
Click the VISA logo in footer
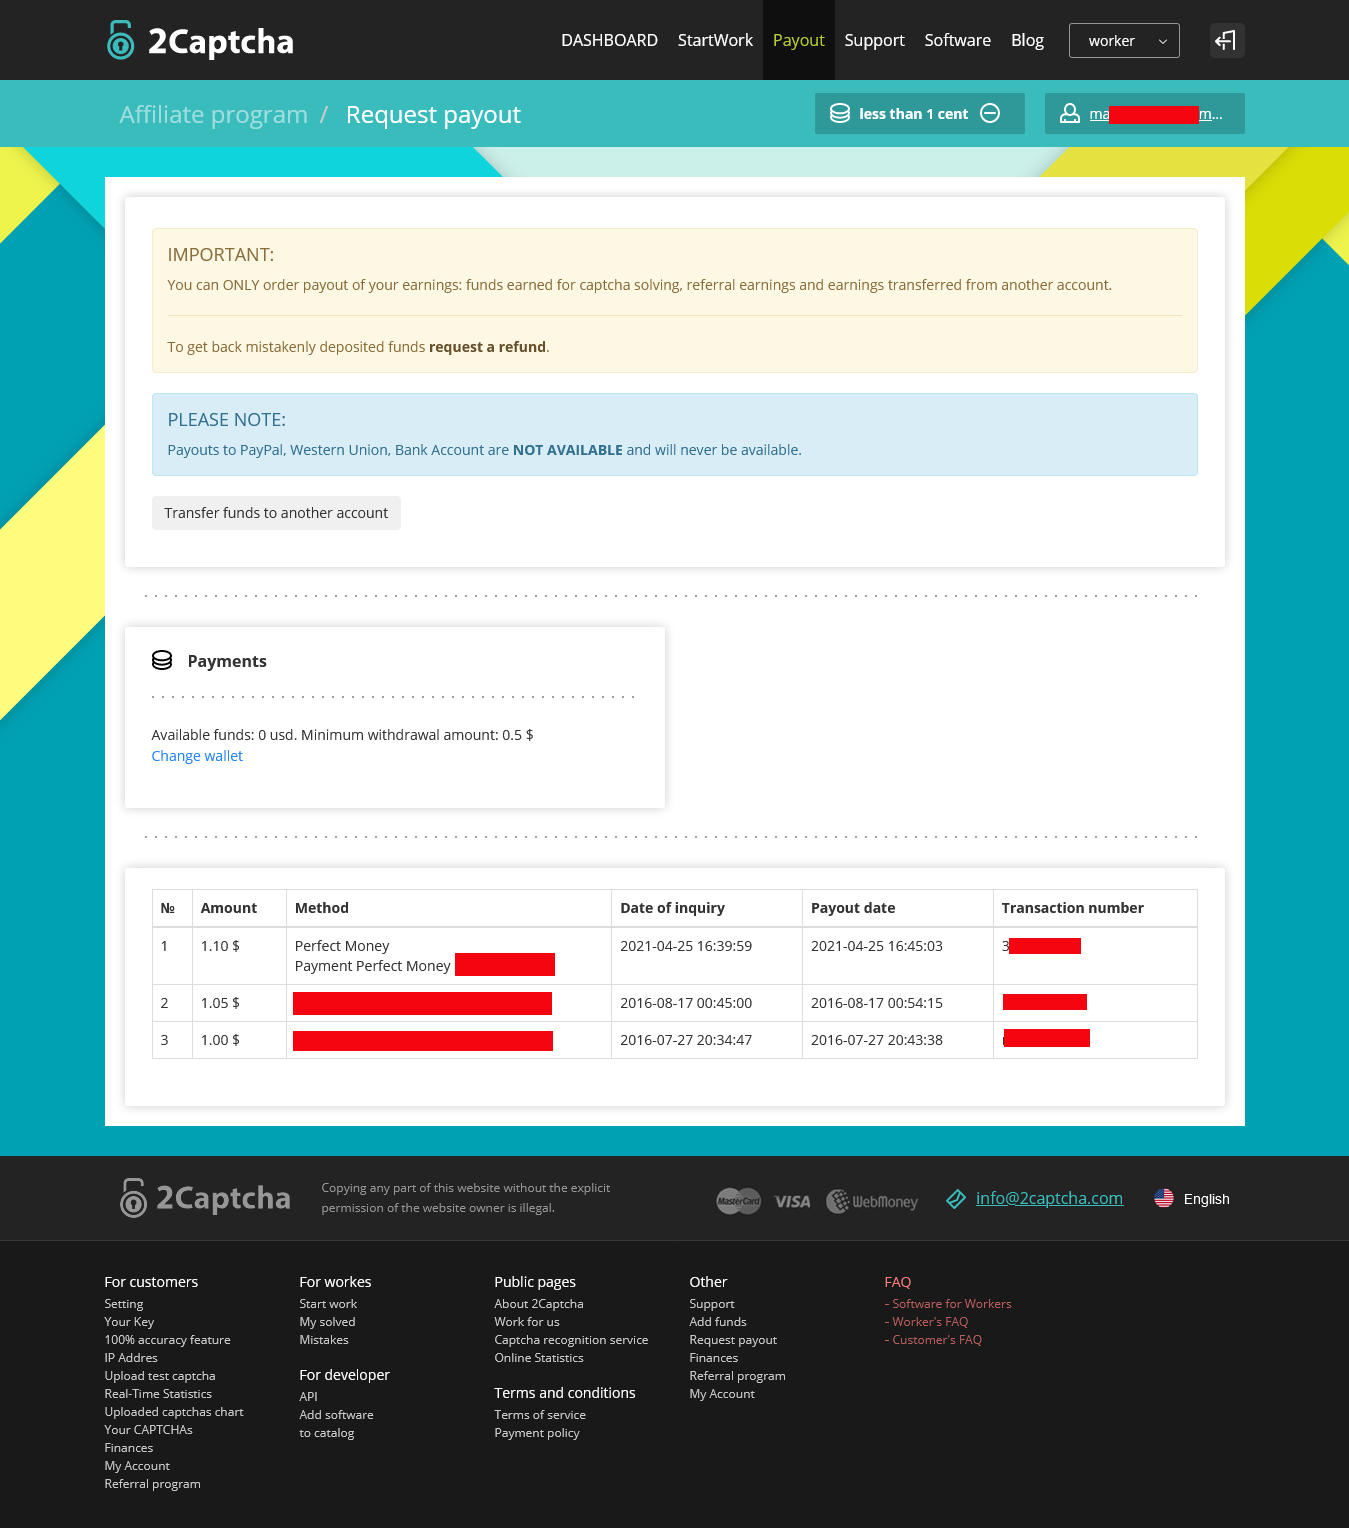coord(793,1201)
